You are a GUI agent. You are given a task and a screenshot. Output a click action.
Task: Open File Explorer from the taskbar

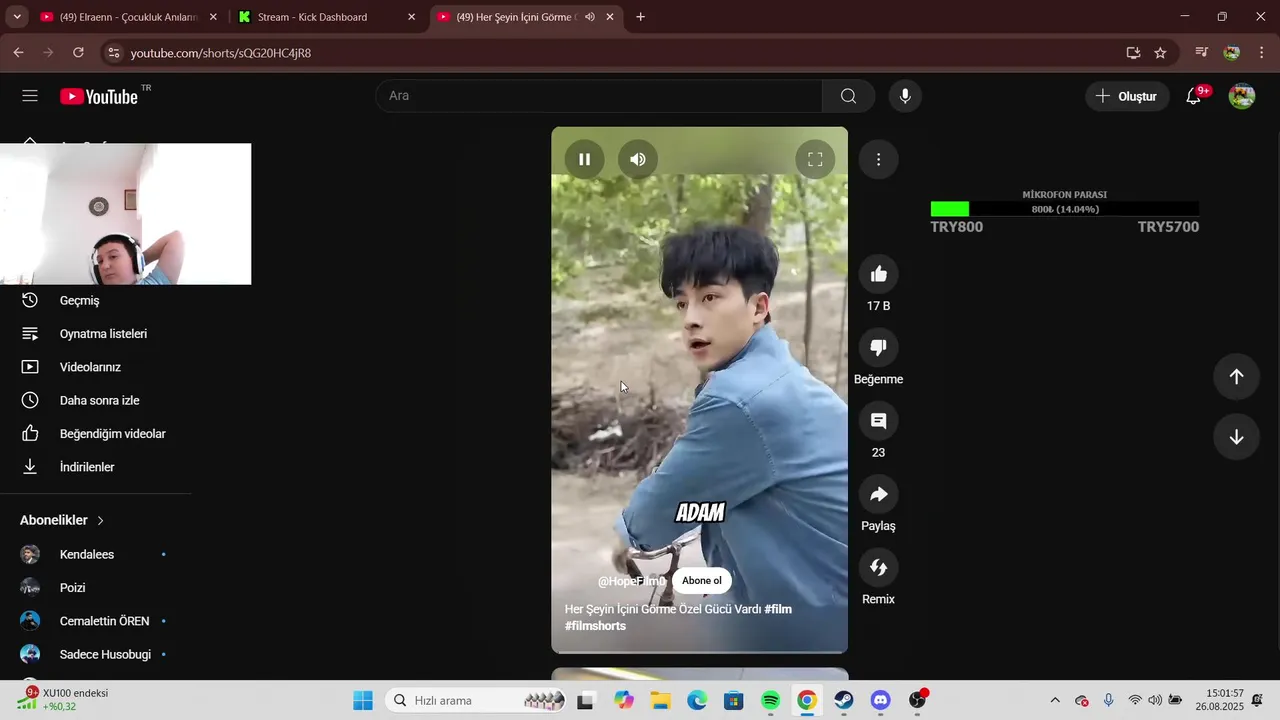point(661,700)
